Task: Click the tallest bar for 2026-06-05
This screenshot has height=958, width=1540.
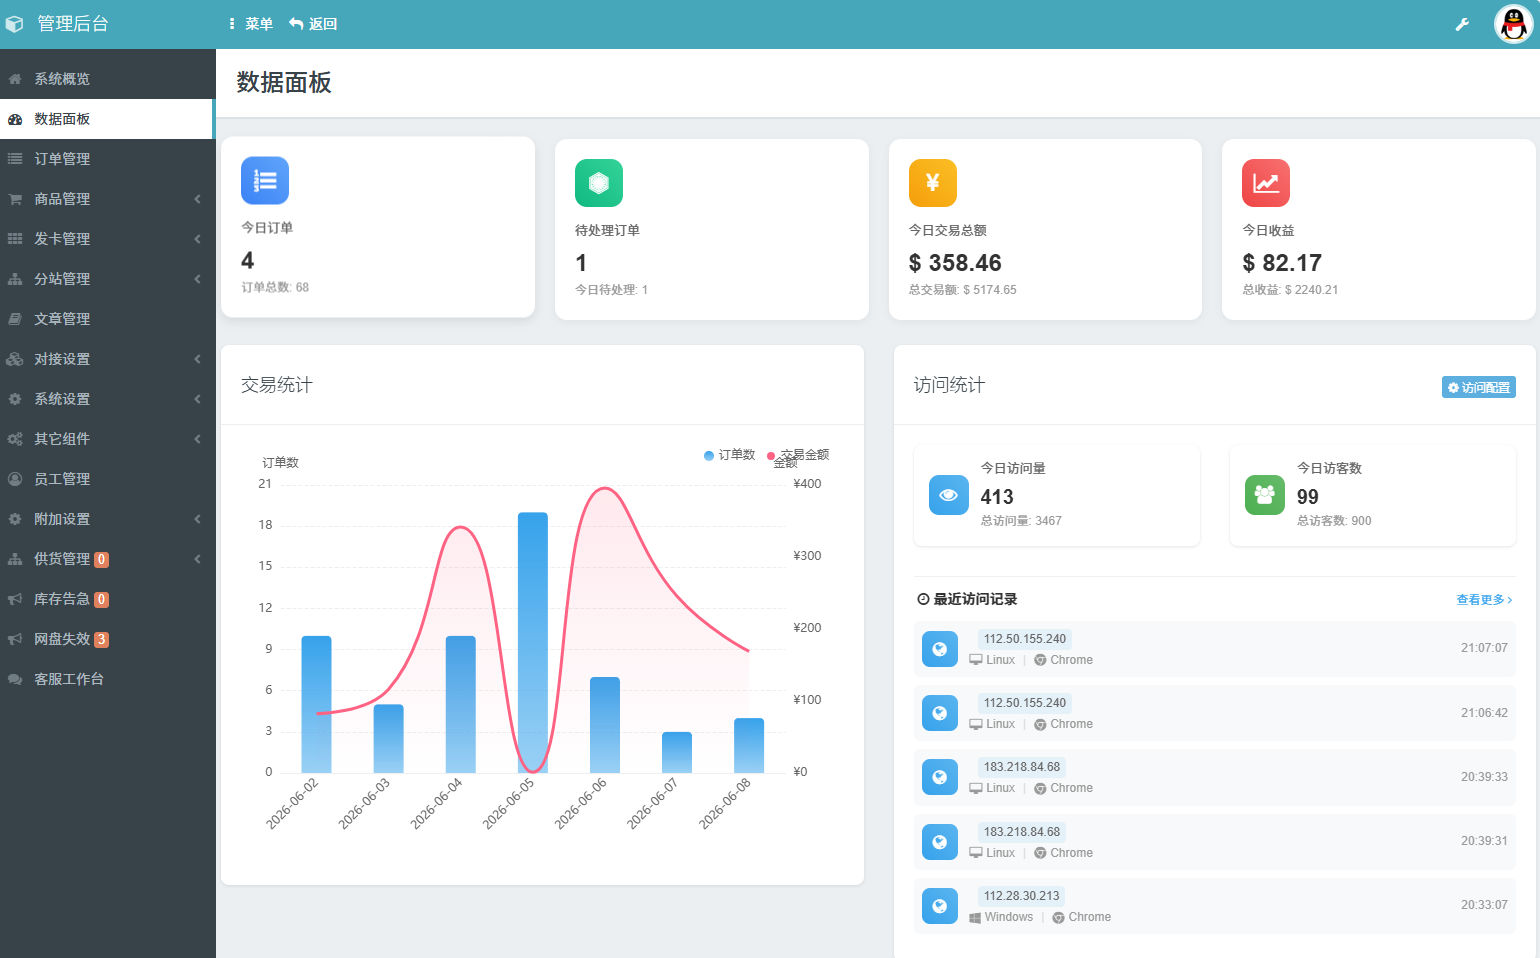Action: pyautogui.click(x=533, y=642)
